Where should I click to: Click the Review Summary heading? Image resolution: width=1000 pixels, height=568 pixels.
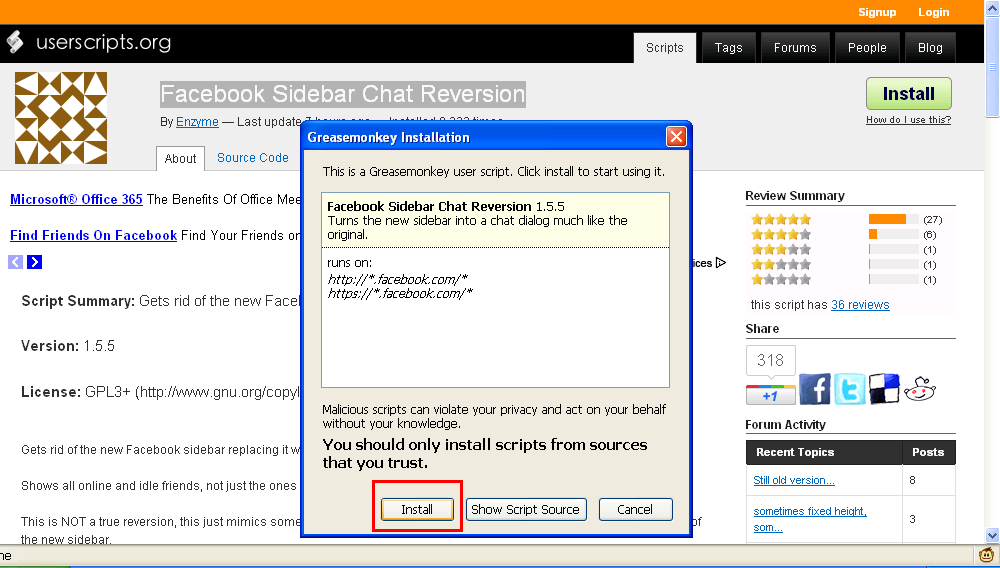pyautogui.click(x=795, y=196)
